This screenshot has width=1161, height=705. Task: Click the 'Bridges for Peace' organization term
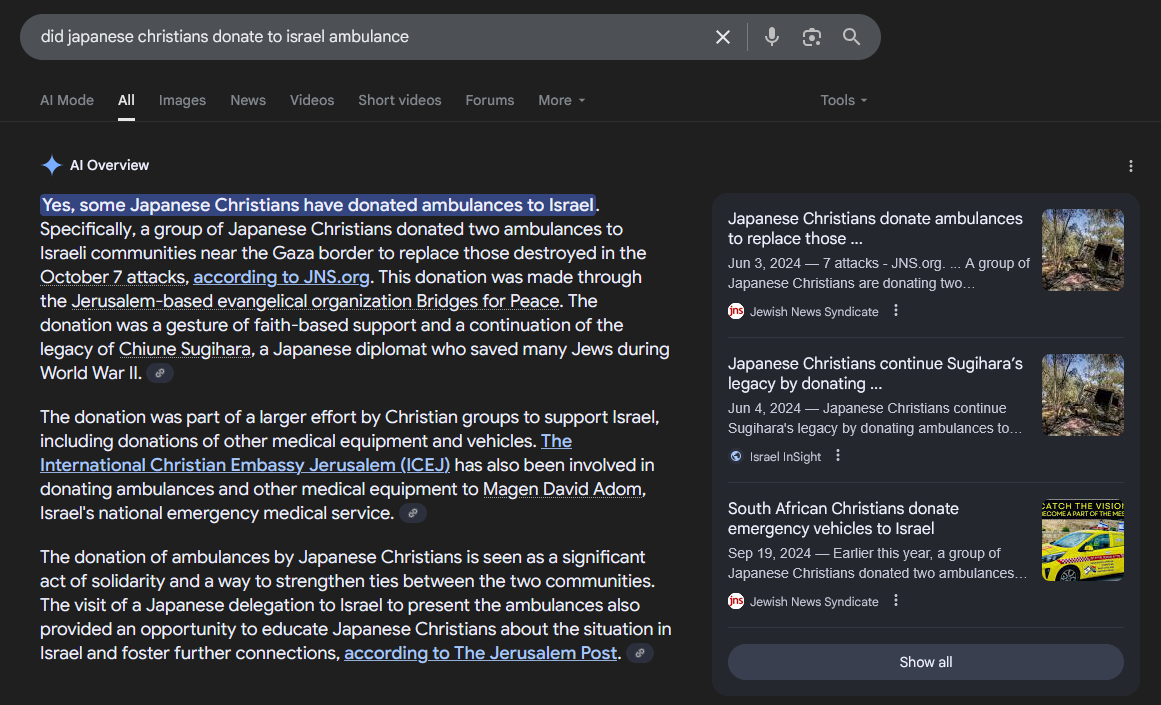(x=315, y=301)
